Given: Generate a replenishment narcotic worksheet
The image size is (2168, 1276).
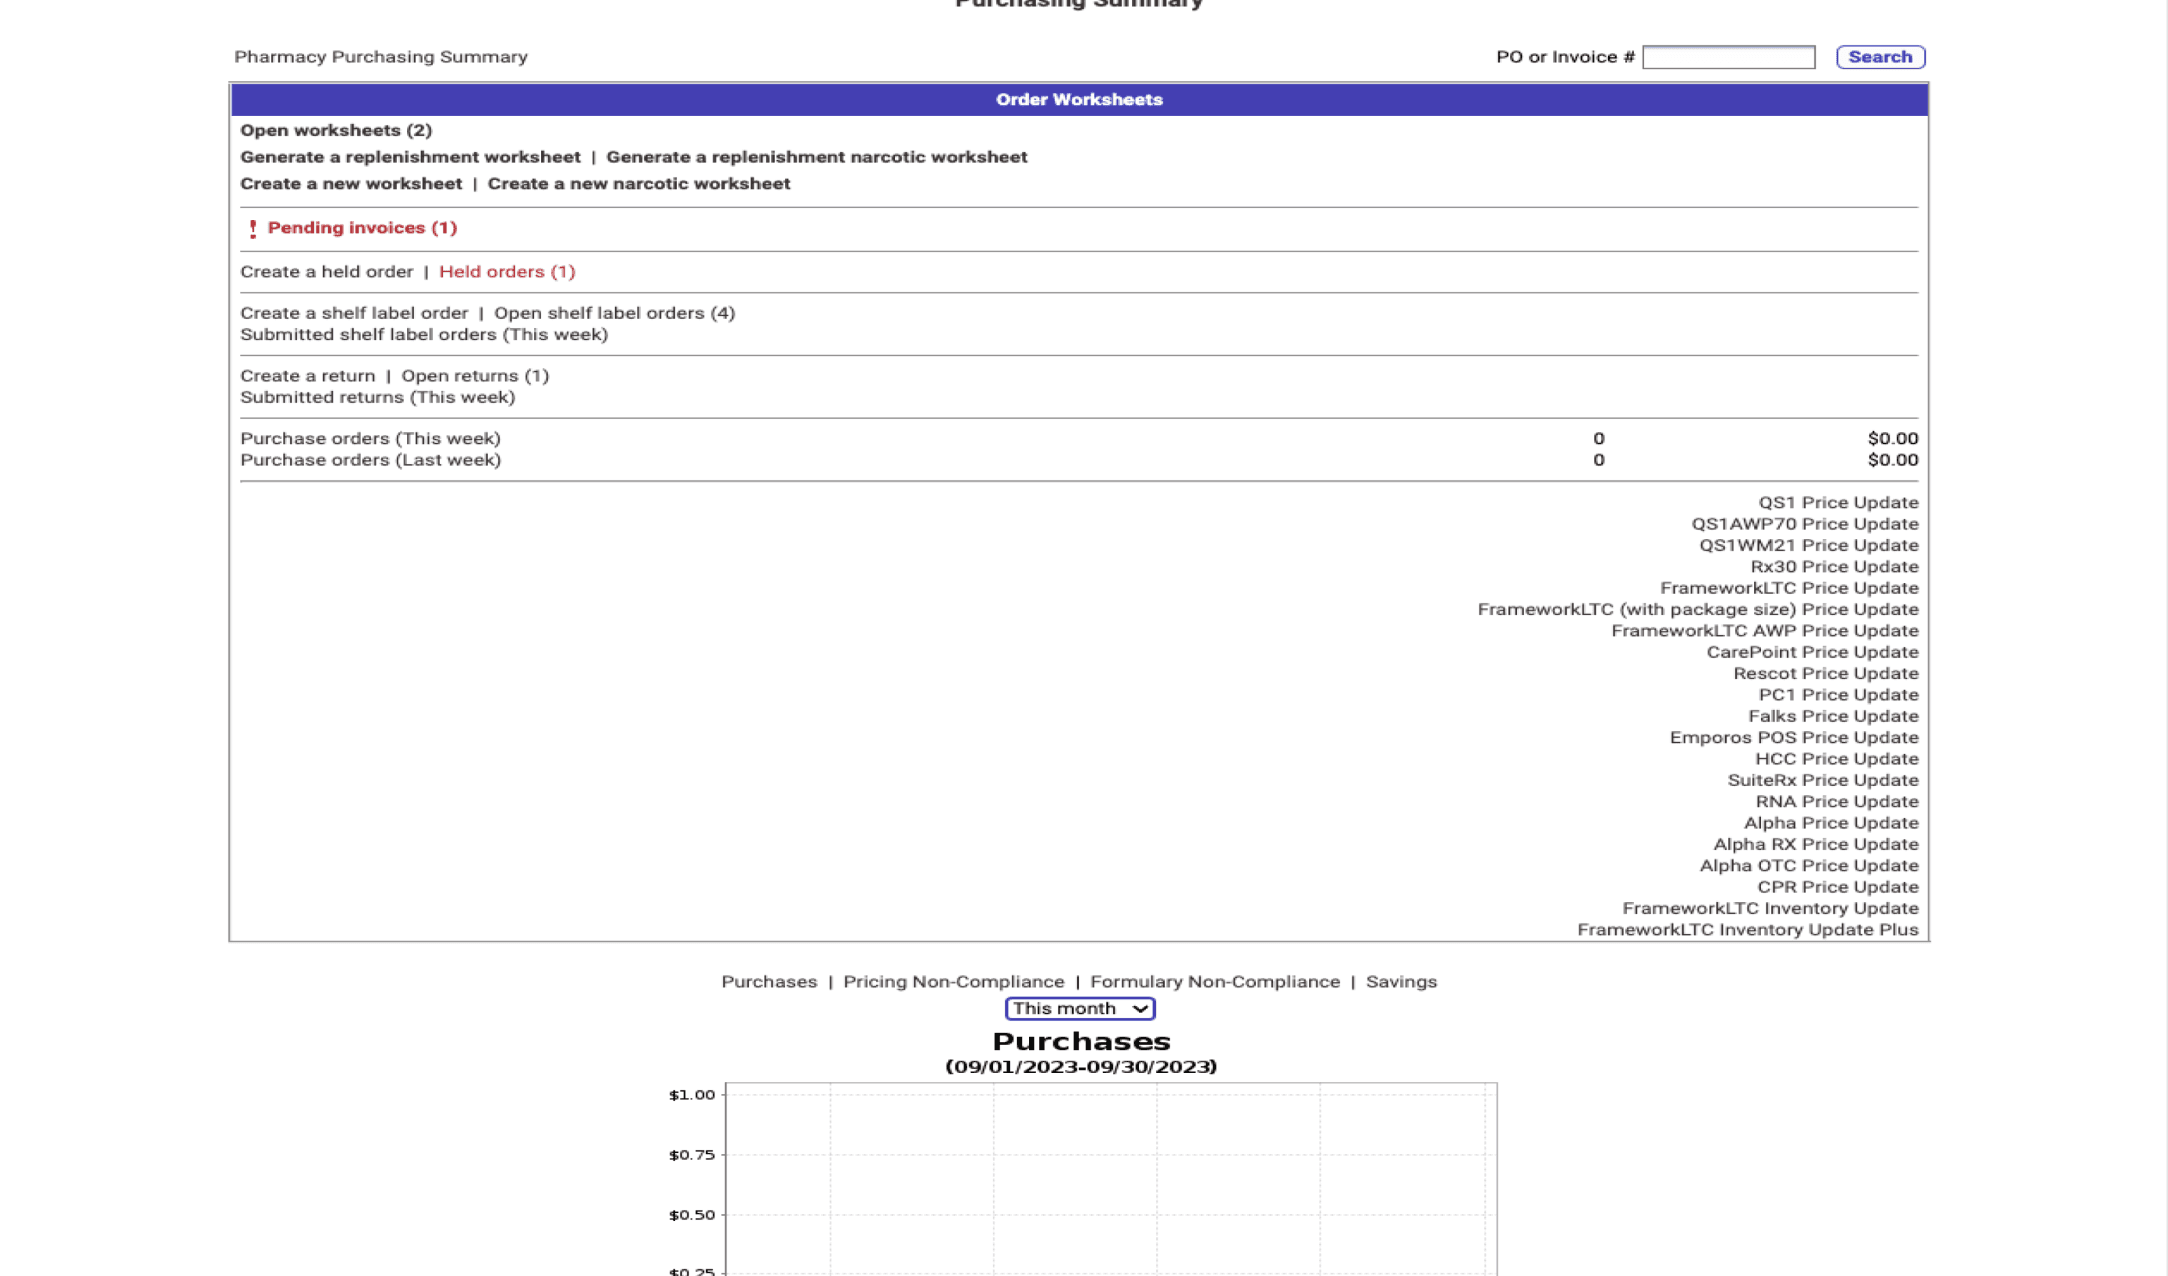Looking at the screenshot, I should pyautogui.click(x=816, y=157).
